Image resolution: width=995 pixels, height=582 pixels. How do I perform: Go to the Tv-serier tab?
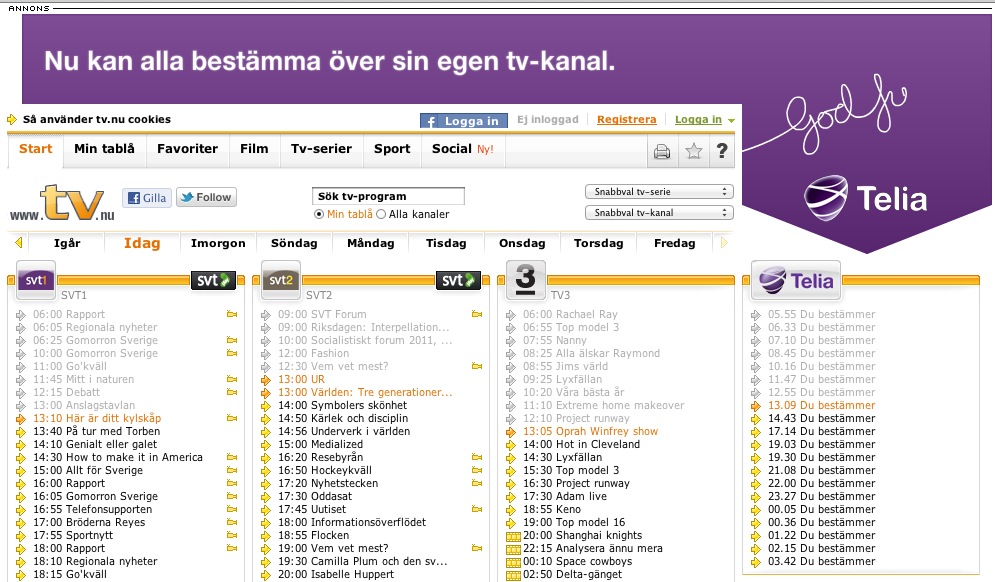point(321,149)
